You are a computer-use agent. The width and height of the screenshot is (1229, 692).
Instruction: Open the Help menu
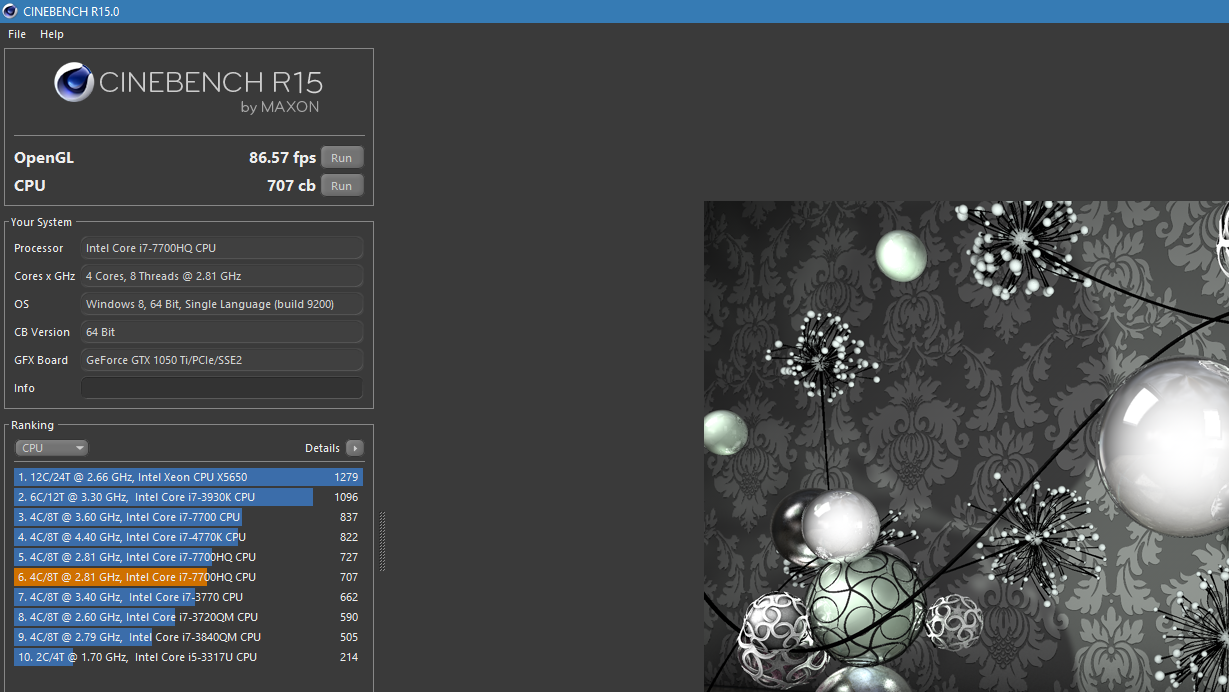(x=52, y=34)
